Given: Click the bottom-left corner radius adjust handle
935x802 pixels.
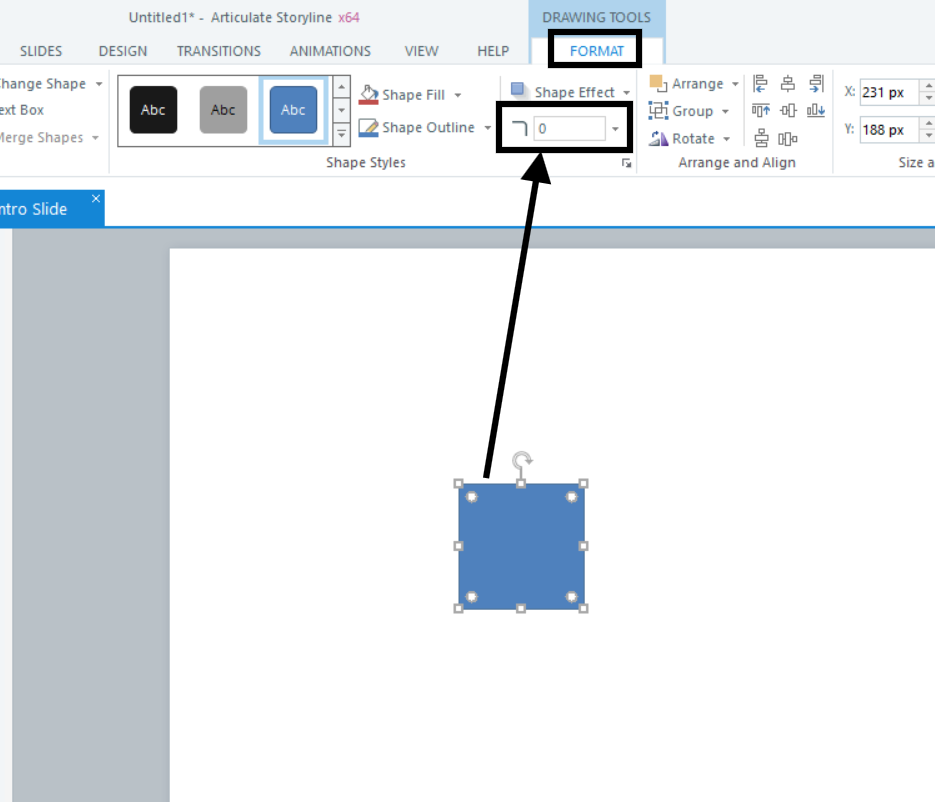Looking at the screenshot, I should coord(471,596).
